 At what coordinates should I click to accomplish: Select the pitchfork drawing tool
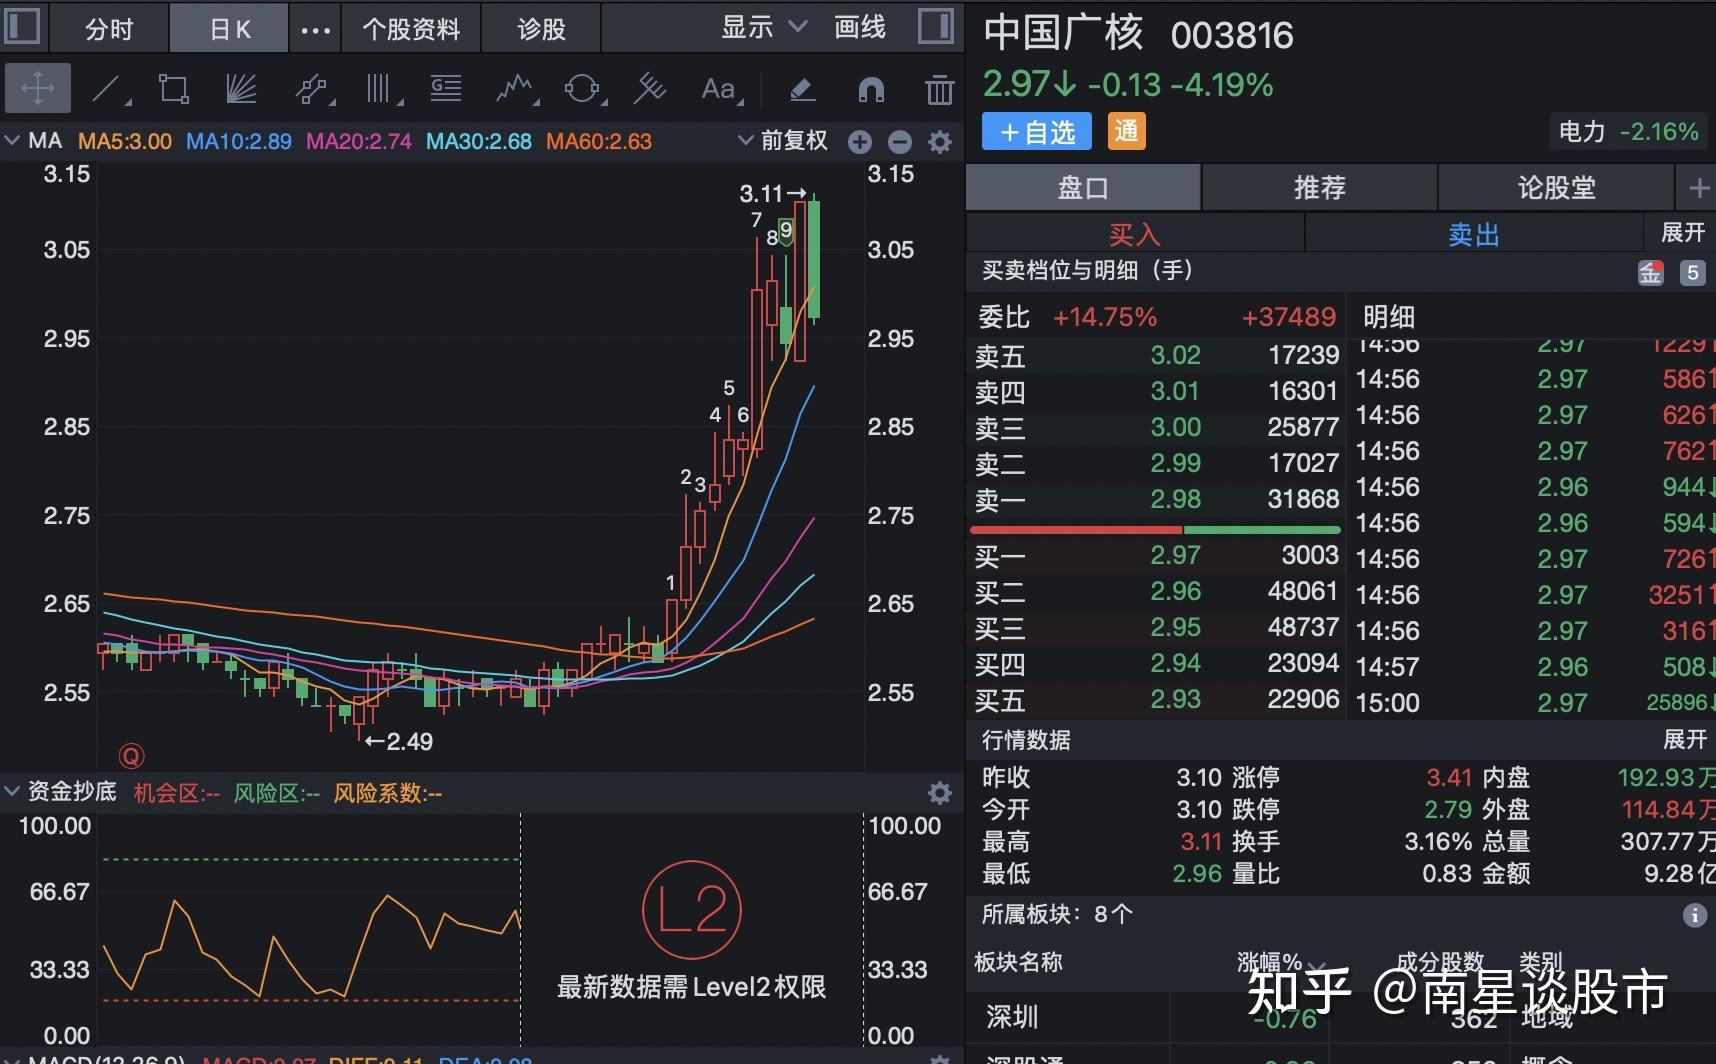[650, 90]
